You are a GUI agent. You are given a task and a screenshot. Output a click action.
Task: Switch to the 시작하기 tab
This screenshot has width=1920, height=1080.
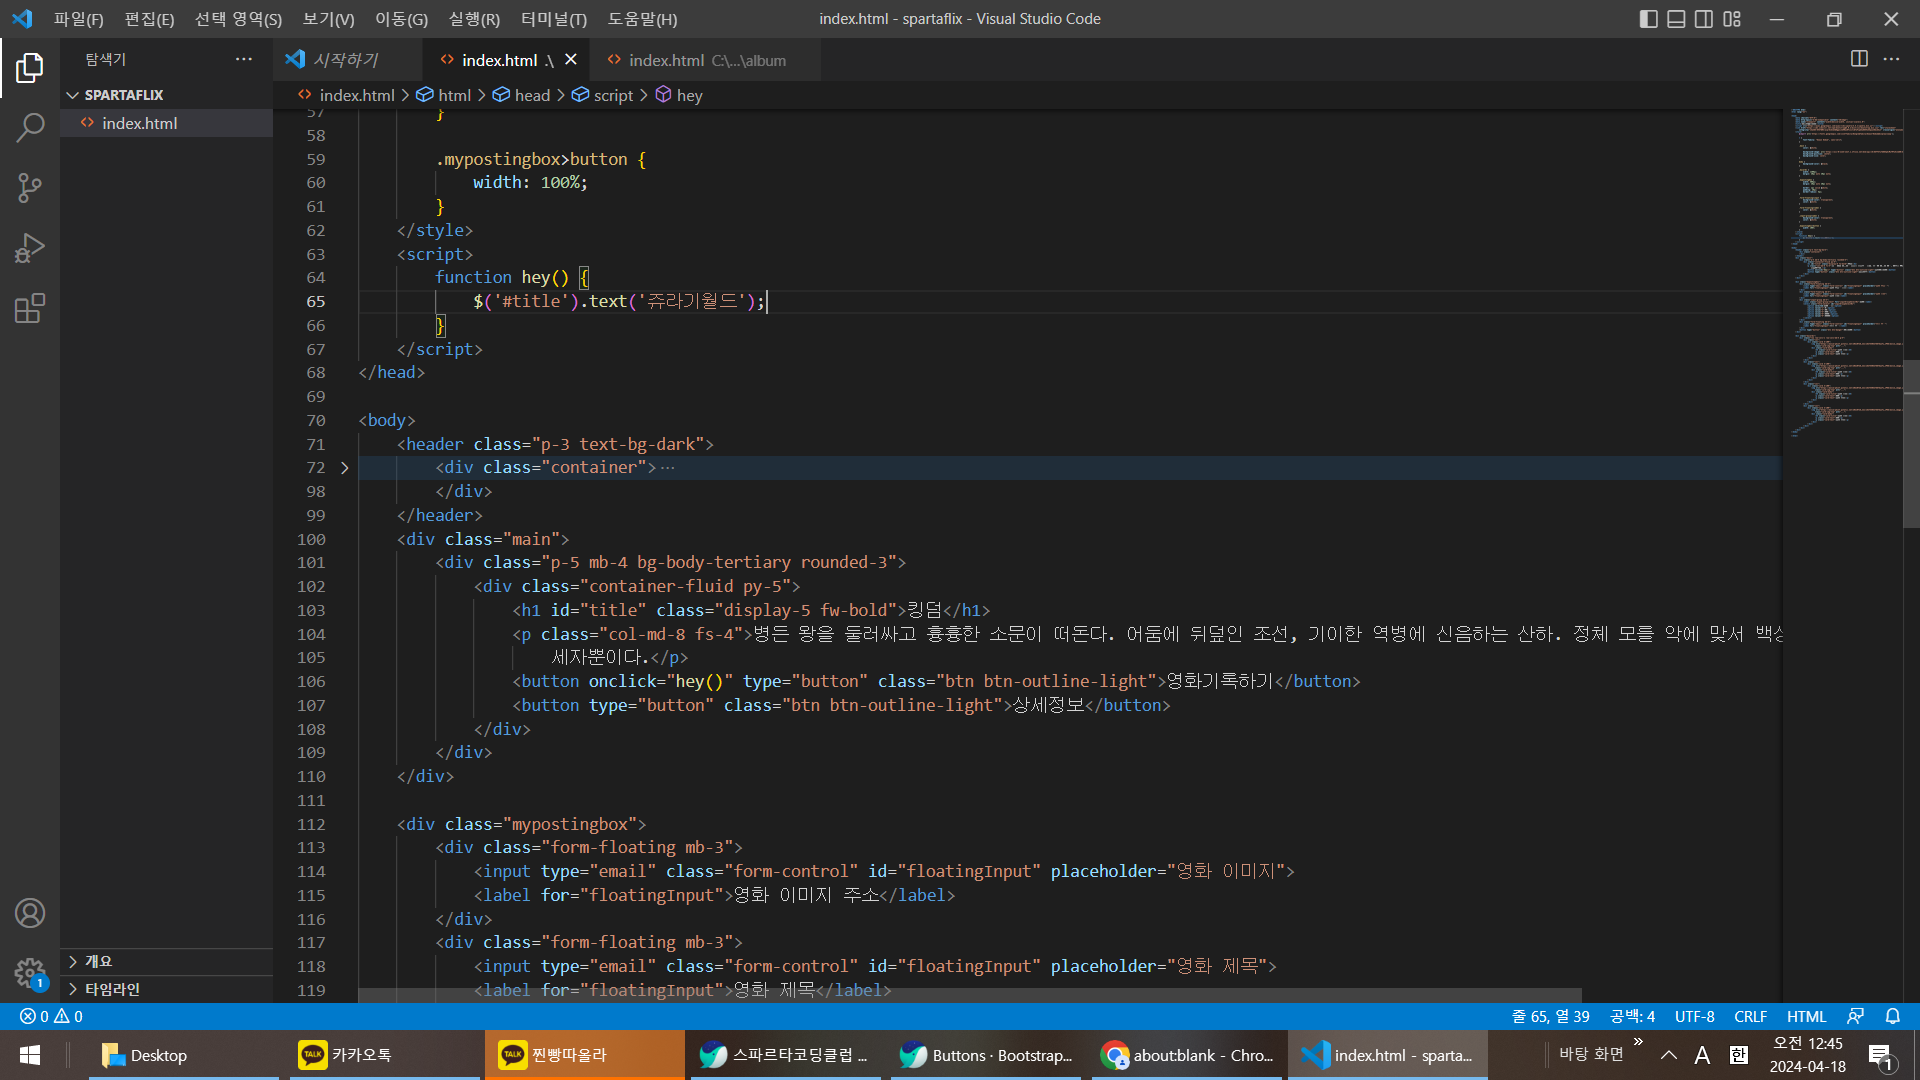point(347,60)
